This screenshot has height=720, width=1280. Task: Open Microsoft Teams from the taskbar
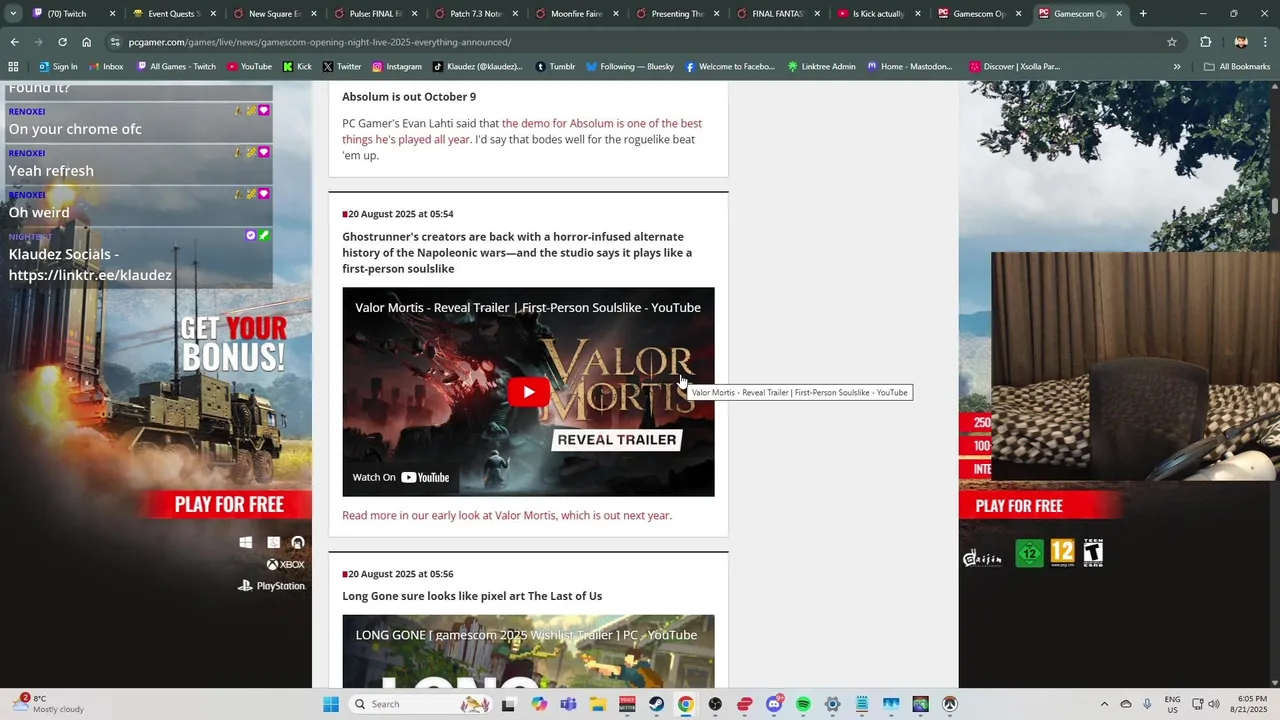568,704
